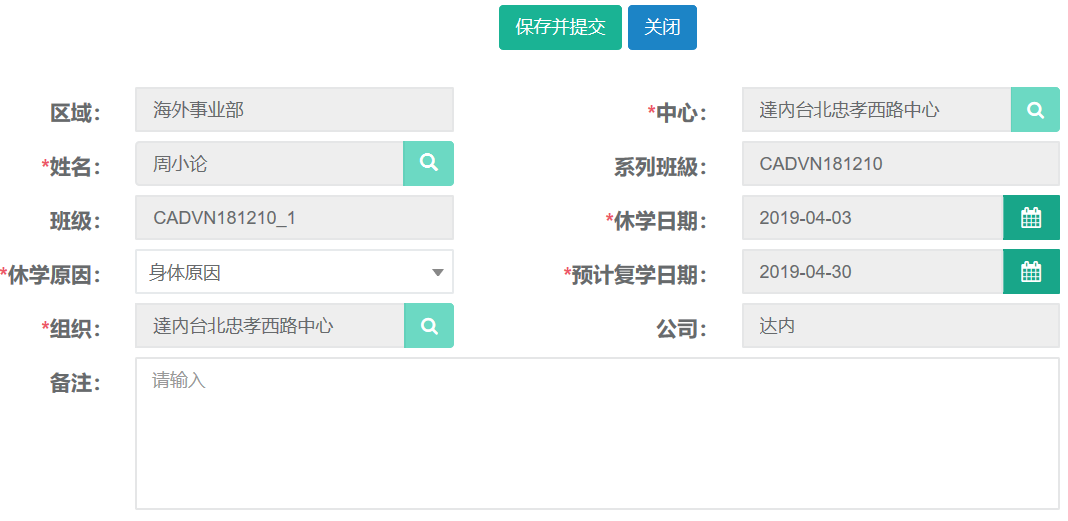Image resolution: width=1068 pixels, height=521 pixels.
Task: Click the 姓名 field showing 周小论
Action: tap(269, 164)
